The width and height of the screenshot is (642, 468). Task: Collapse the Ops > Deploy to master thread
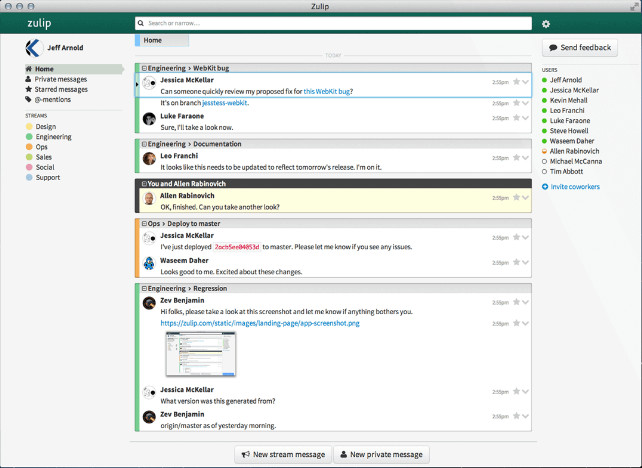click(x=144, y=224)
